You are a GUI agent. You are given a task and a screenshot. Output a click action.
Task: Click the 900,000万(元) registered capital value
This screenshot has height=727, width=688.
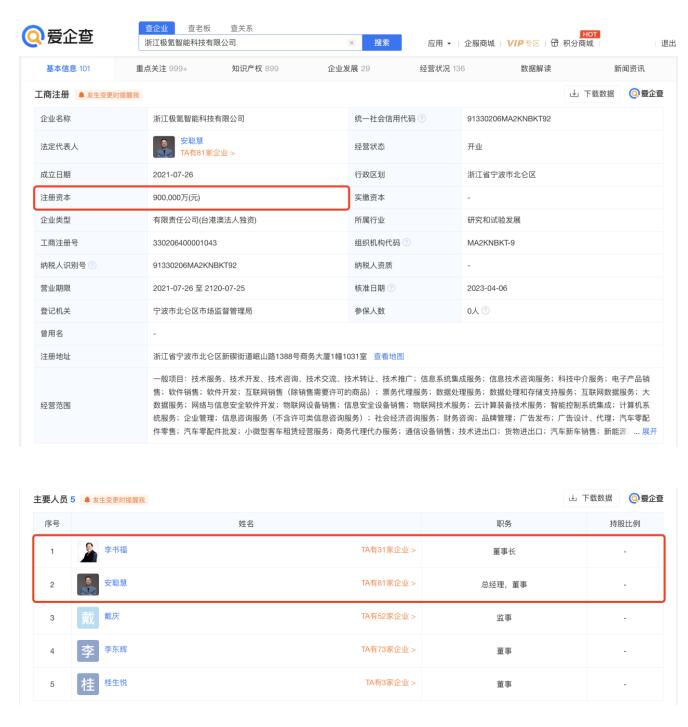point(177,198)
